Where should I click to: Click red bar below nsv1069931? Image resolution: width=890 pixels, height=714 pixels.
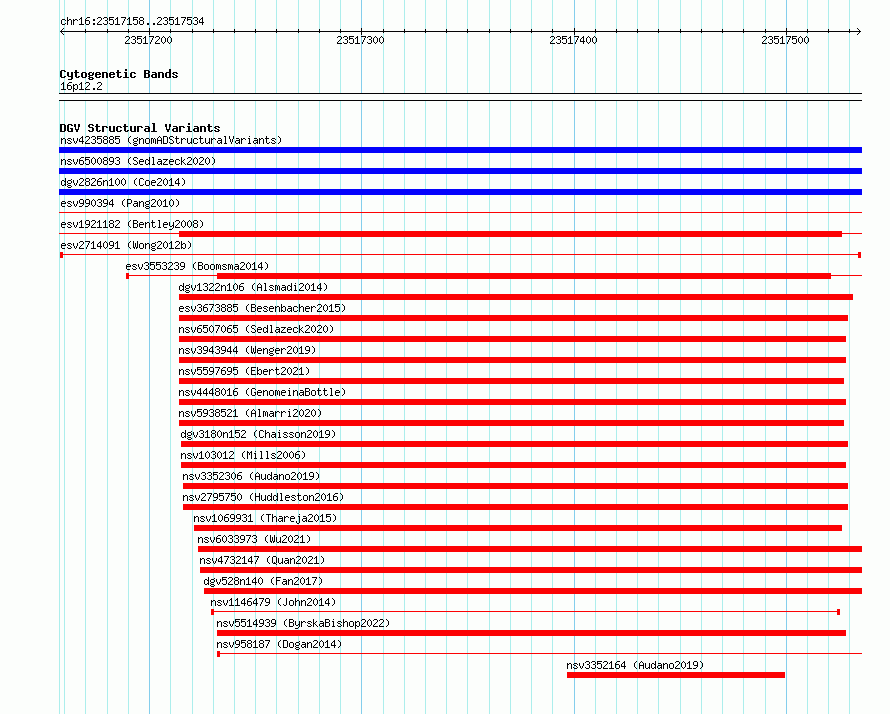point(518,528)
